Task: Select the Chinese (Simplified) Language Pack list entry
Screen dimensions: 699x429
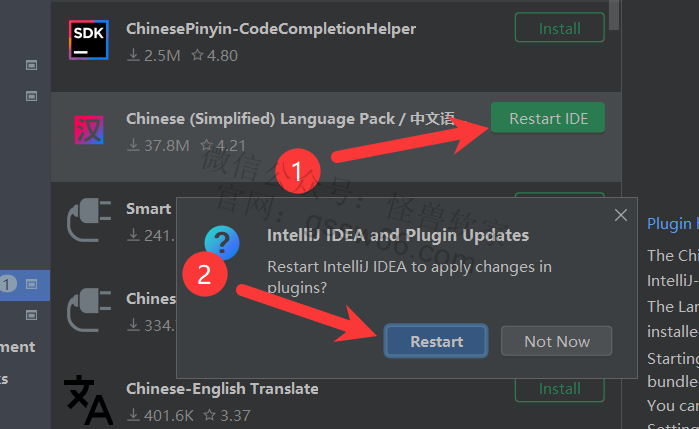Action: coord(290,119)
